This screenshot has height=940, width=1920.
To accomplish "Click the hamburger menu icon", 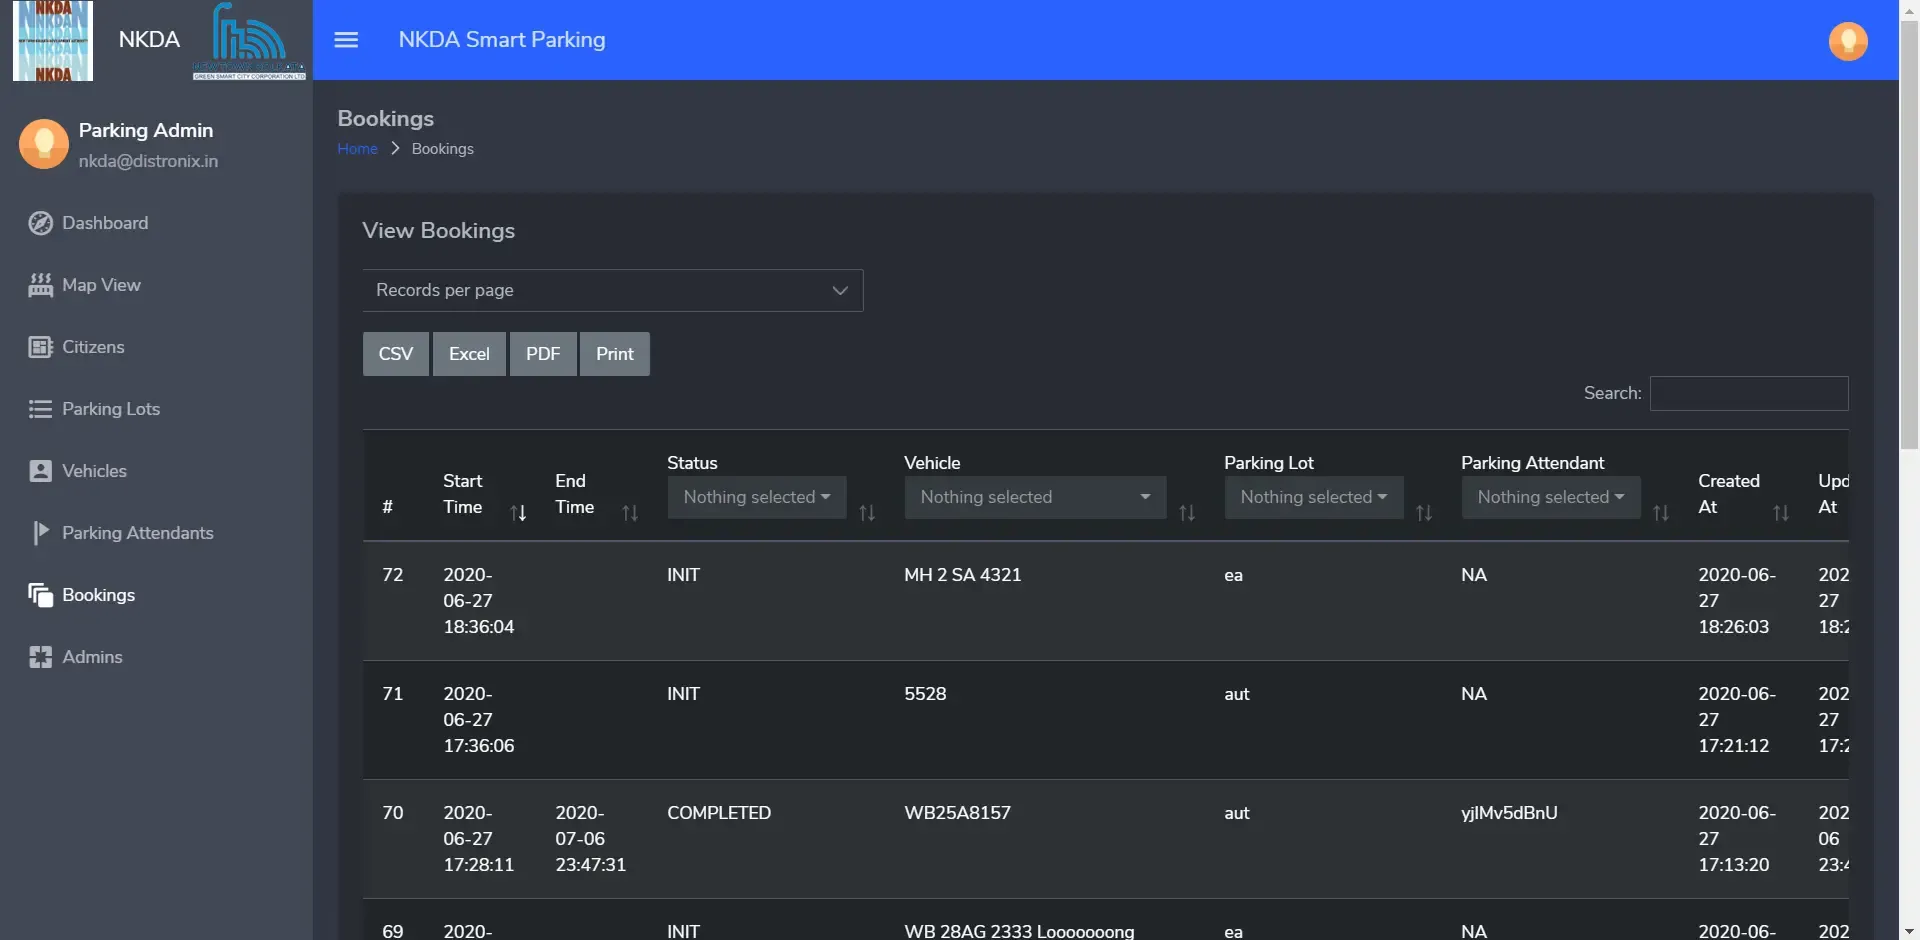I will [x=346, y=39].
